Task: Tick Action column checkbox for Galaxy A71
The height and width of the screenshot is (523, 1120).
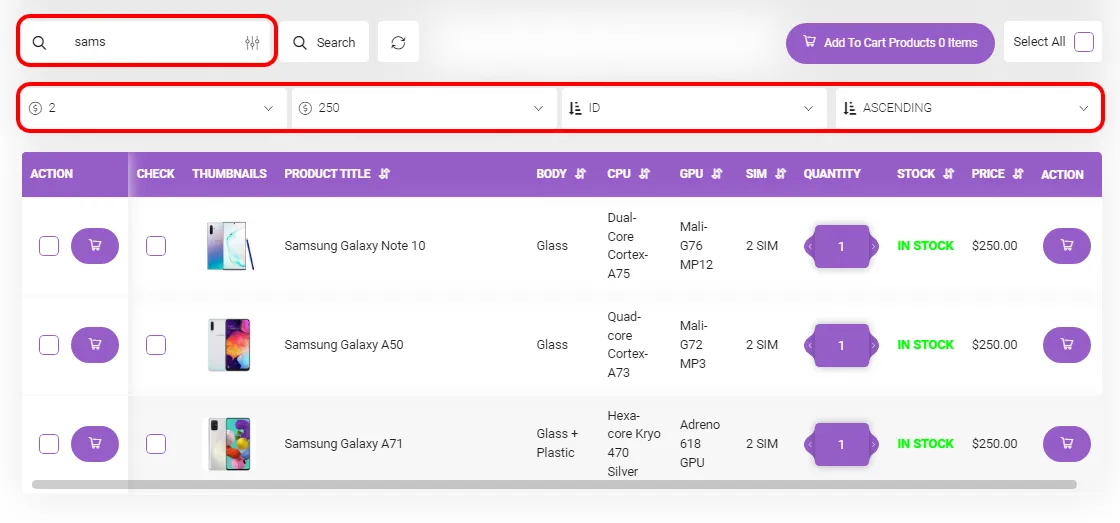Action: (x=49, y=444)
